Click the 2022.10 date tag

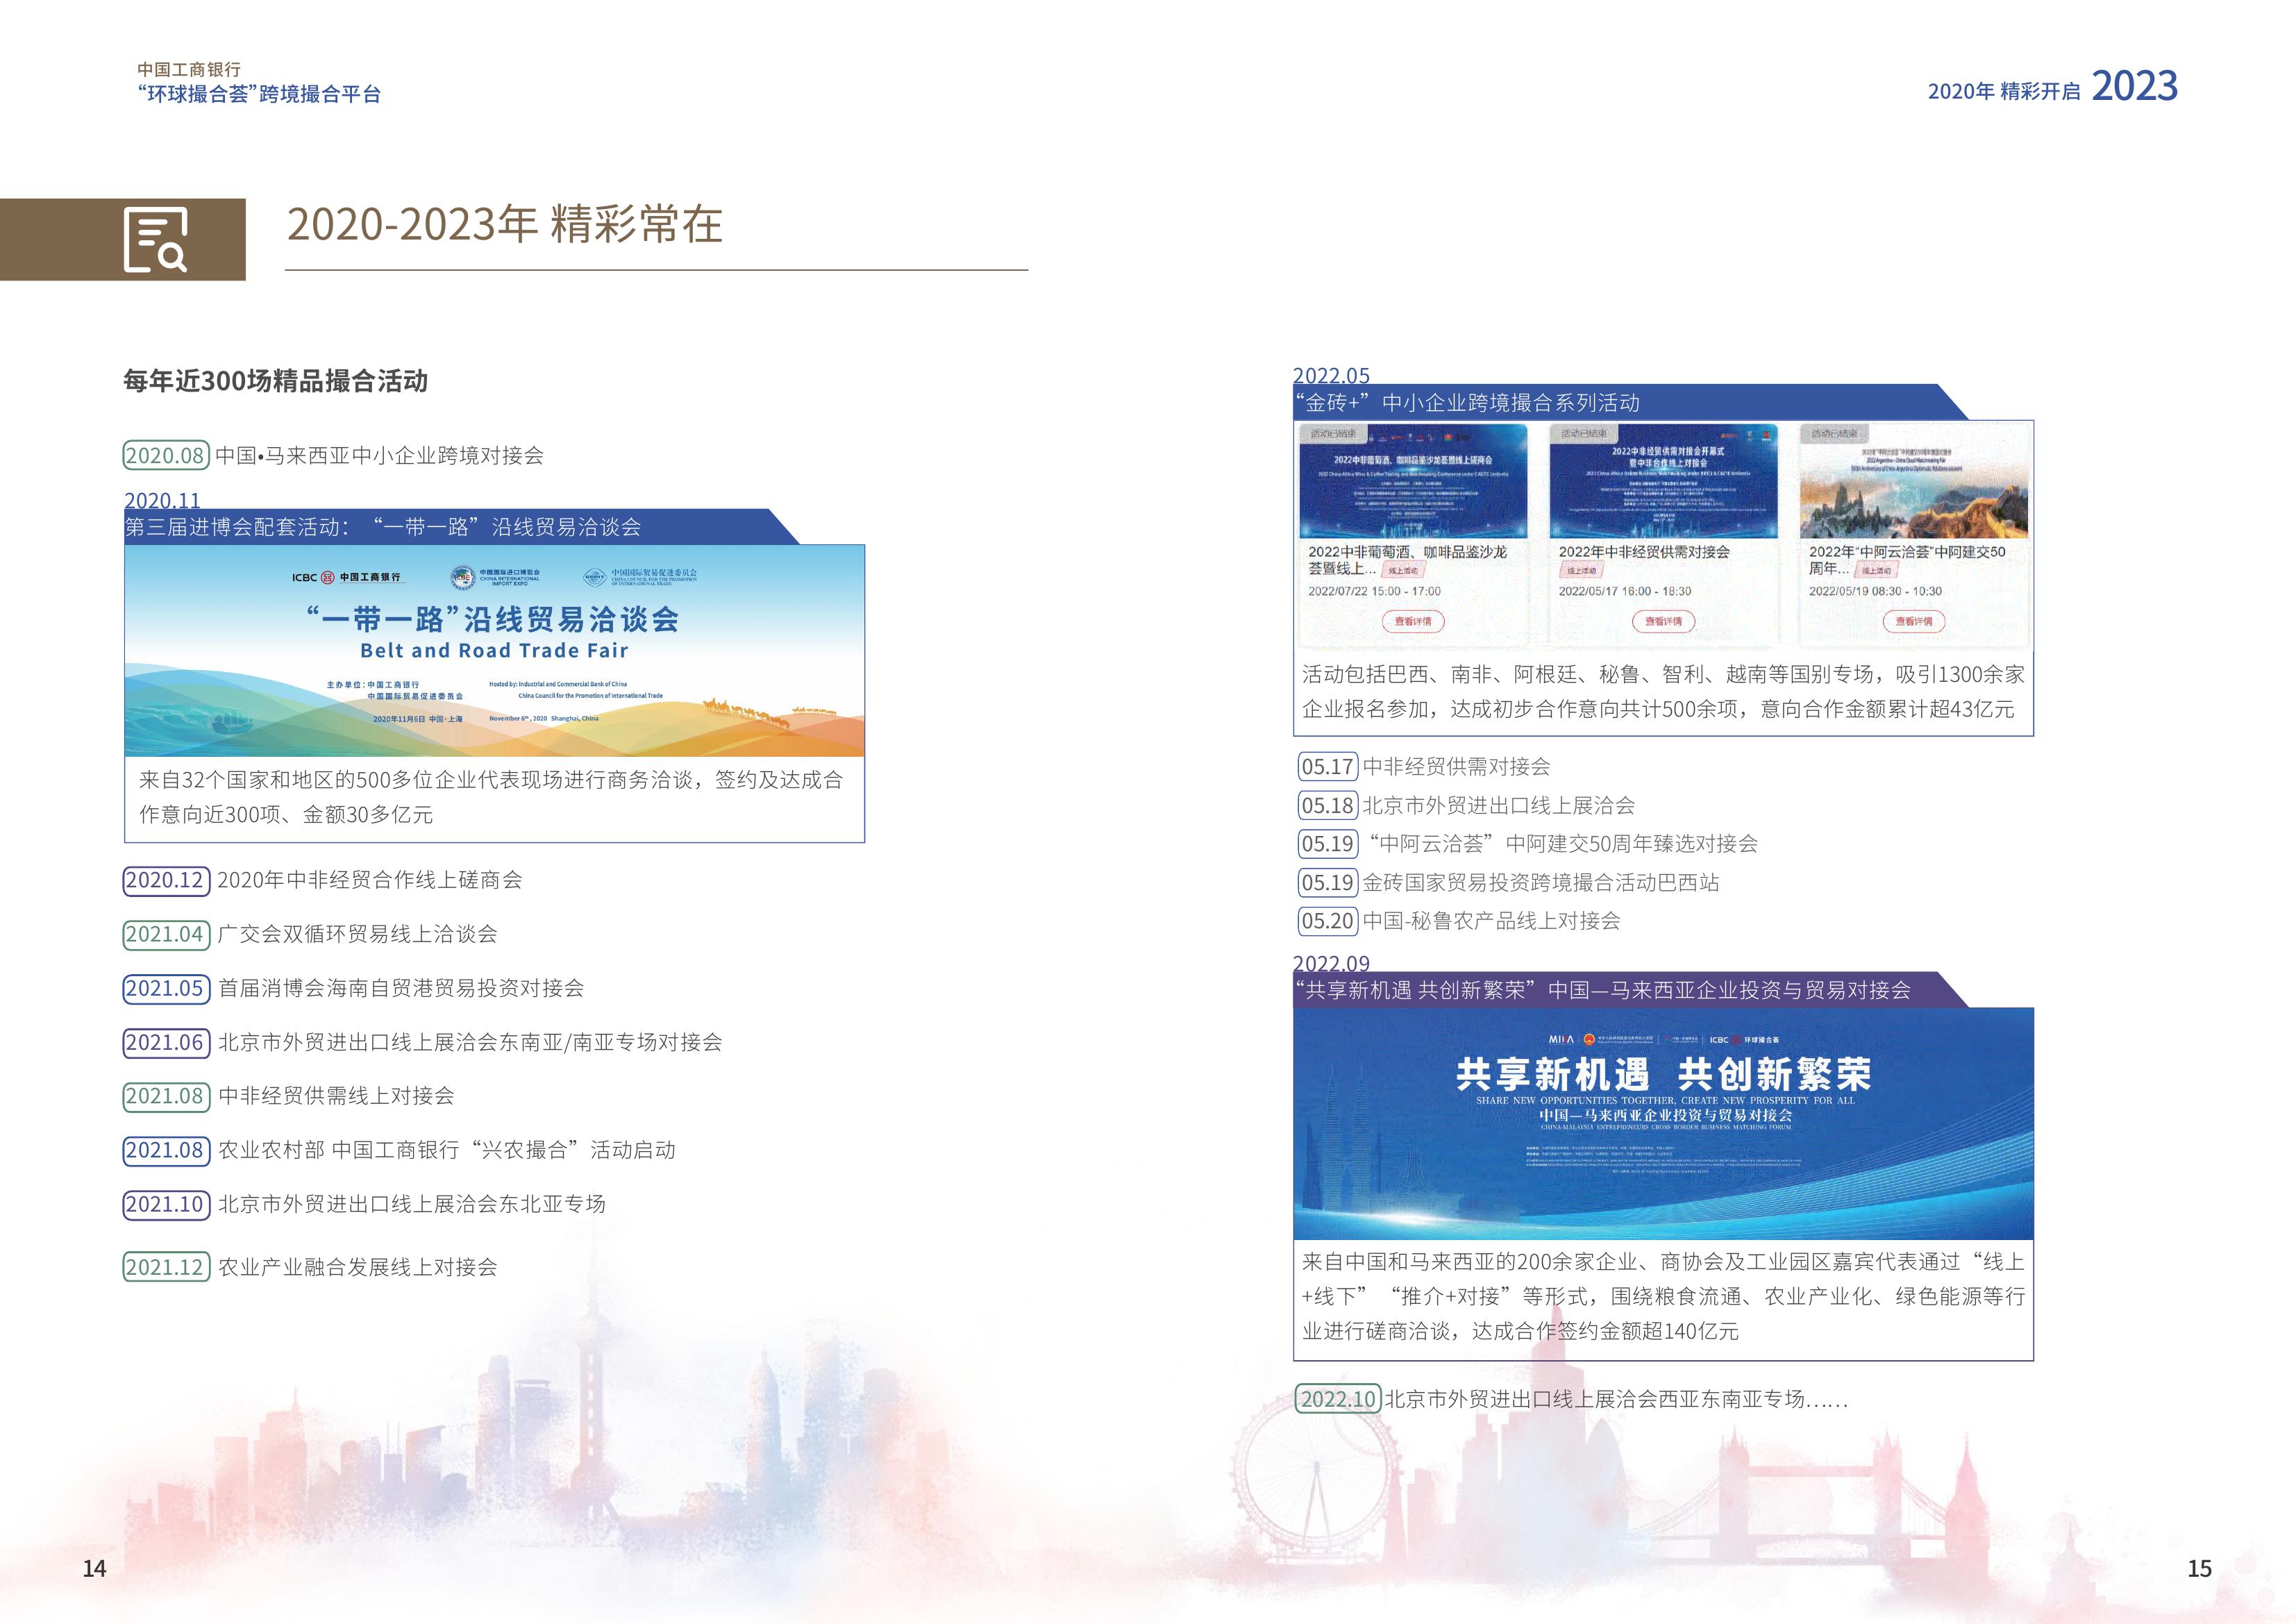click(x=1338, y=1398)
